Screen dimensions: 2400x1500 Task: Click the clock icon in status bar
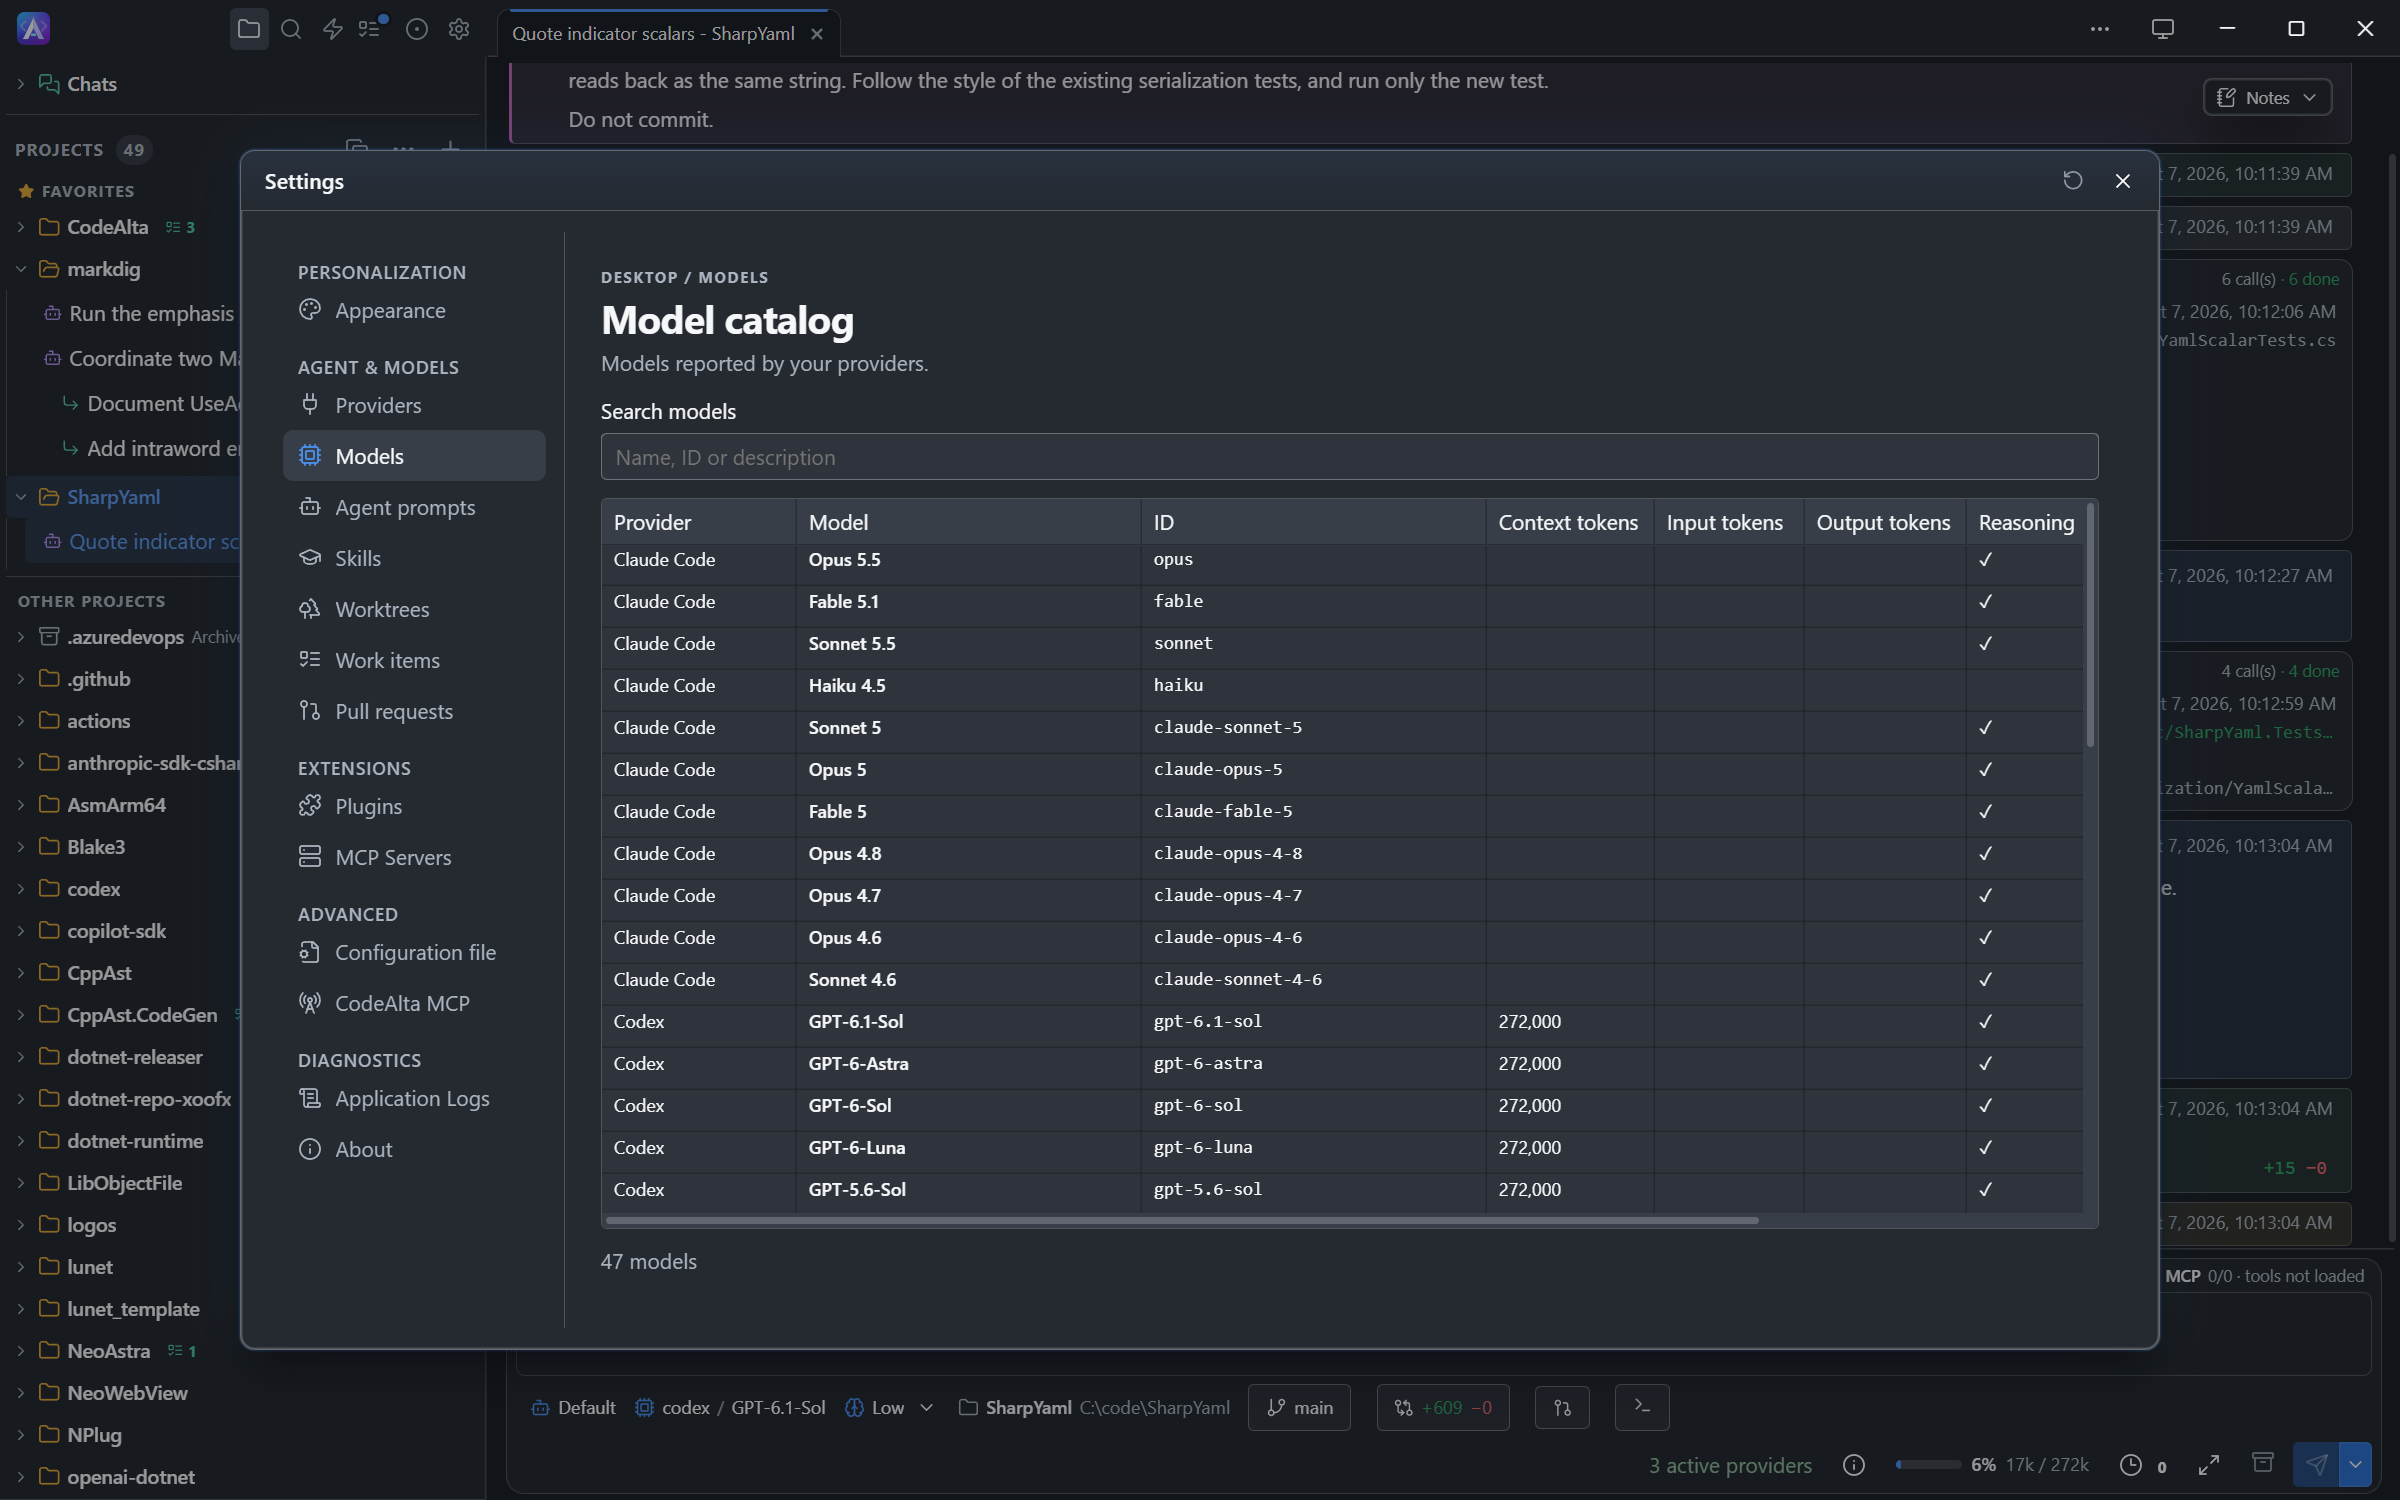[x=2131, y=1465]
